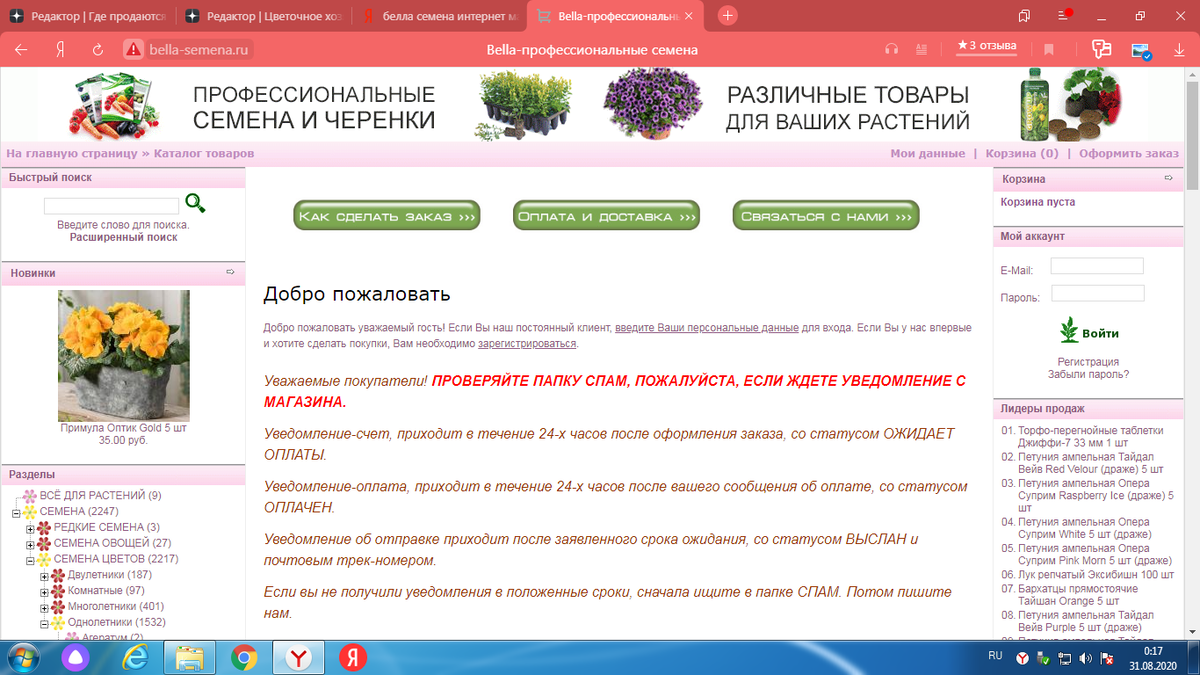Open File Explorer folder on taskbar
This screenshot has width=1200, height=675.
coord(190,657)
